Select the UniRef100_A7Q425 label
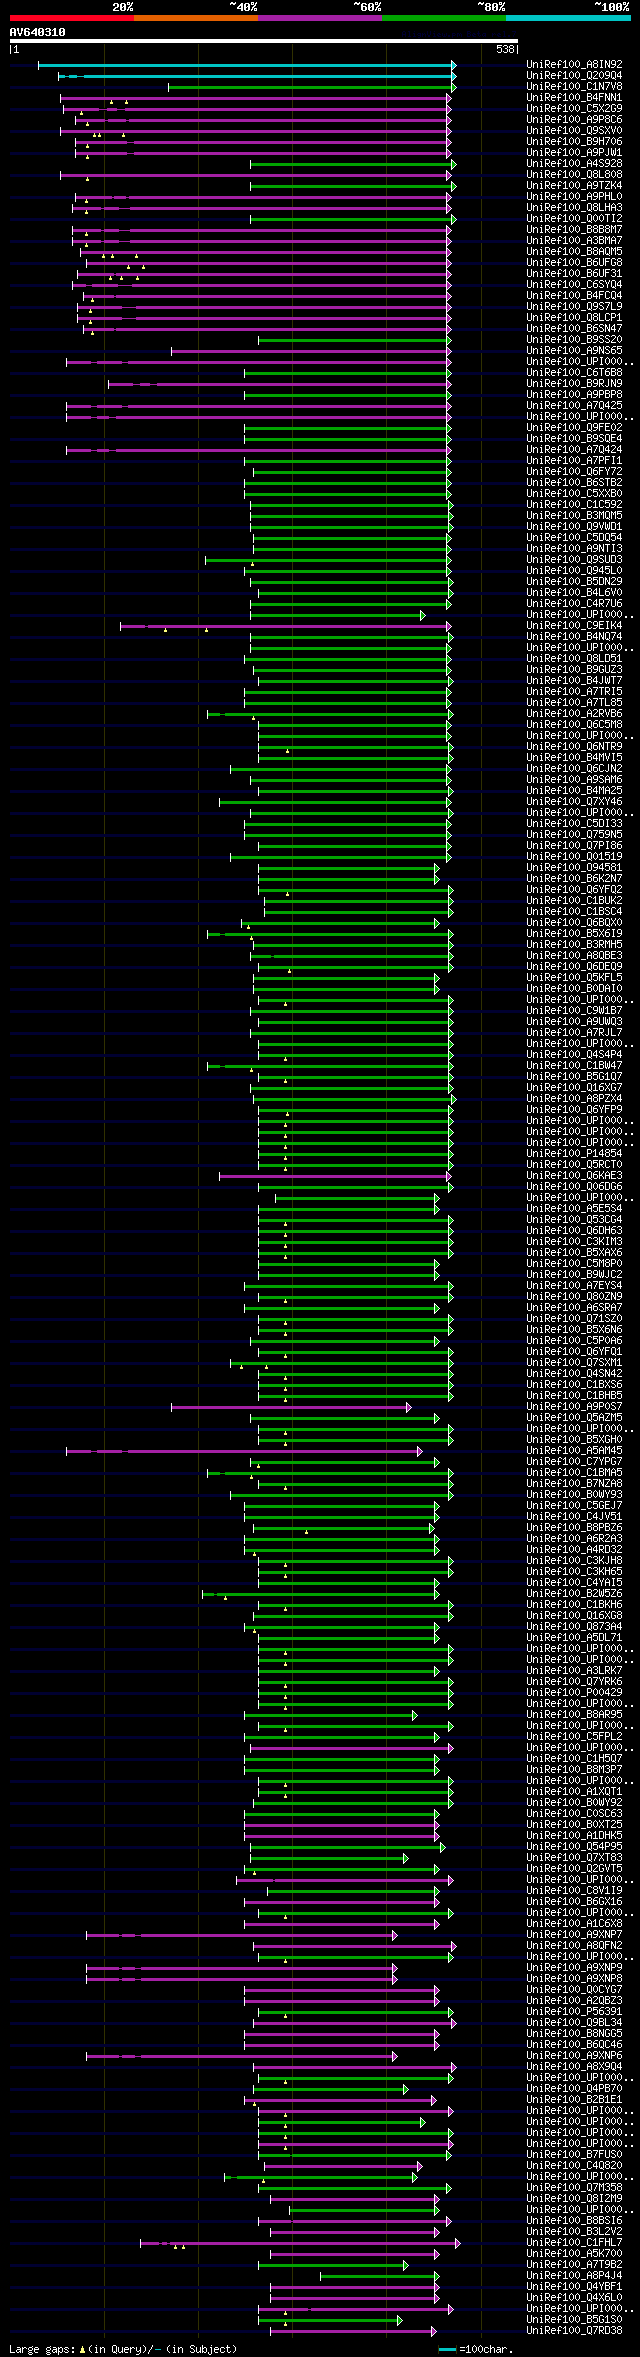The width and height of the screenshot is (640, 2357). point(574,406)
